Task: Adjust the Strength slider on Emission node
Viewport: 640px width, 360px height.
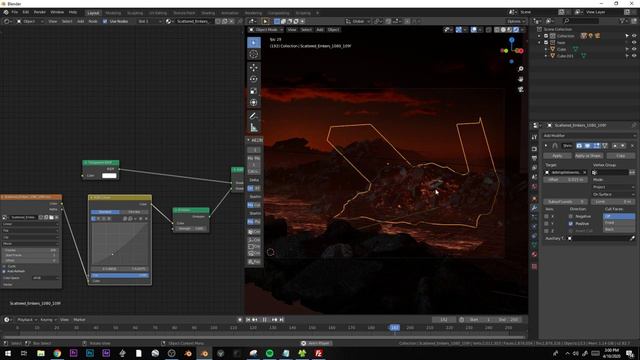Action: [x=191, y=229]
